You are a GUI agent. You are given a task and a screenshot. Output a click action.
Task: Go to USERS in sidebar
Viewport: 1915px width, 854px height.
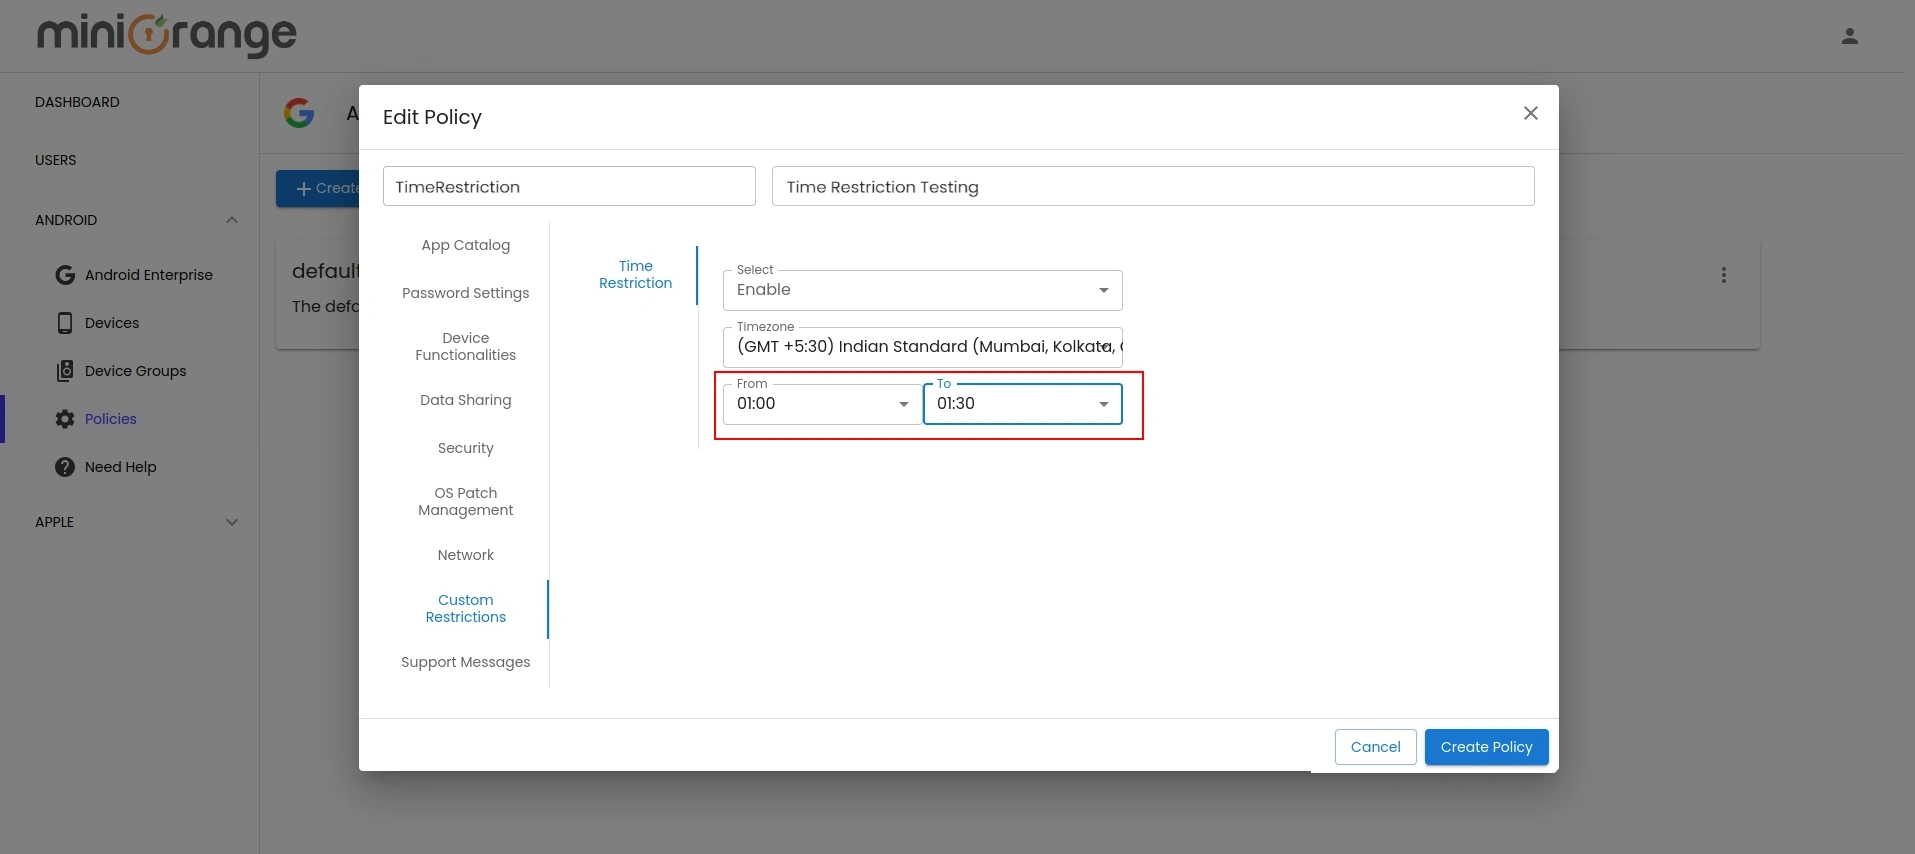click(56, 160)
